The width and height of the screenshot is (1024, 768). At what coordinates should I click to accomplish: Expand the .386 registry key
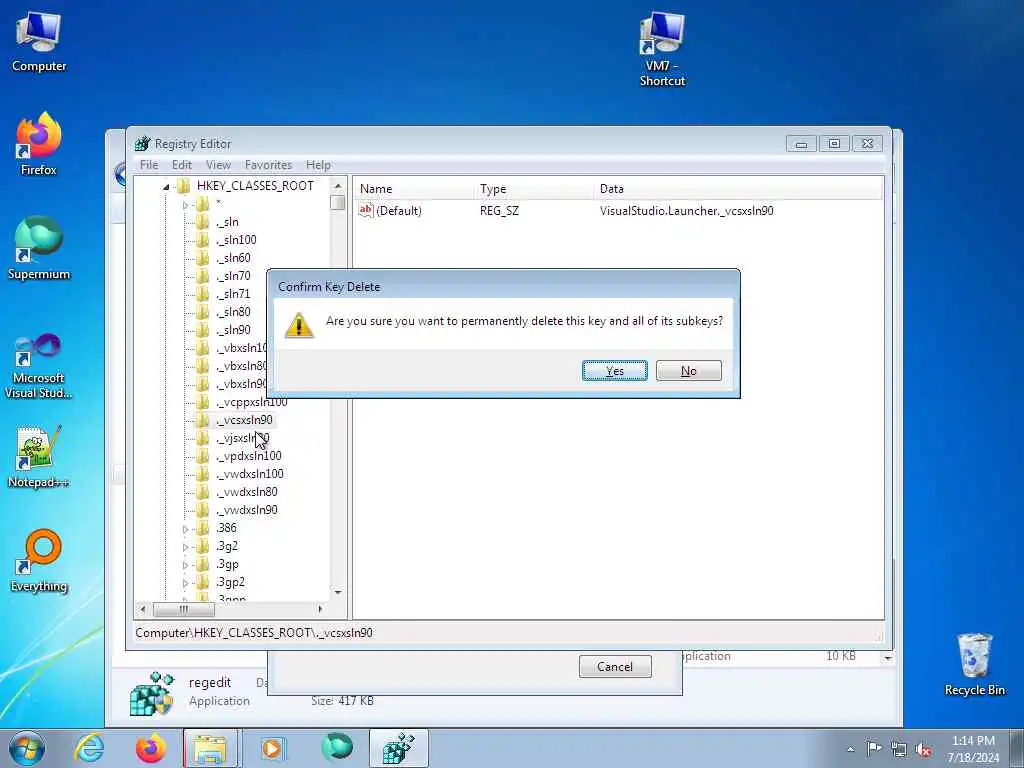tap(185, 529)
